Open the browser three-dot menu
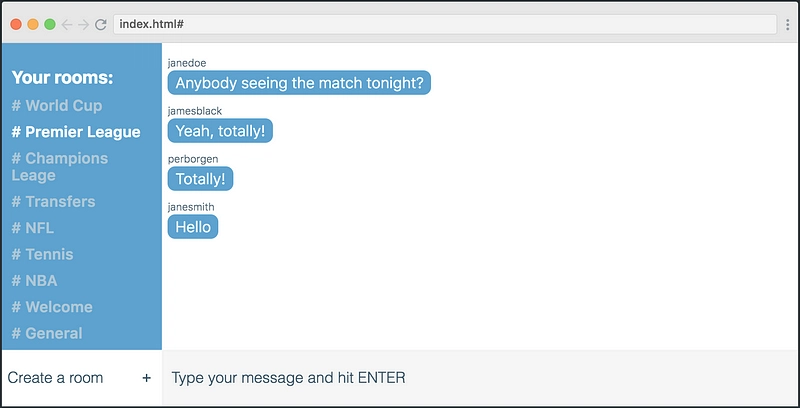The height and width of the screenshot is (408, 800). (788, 24)
